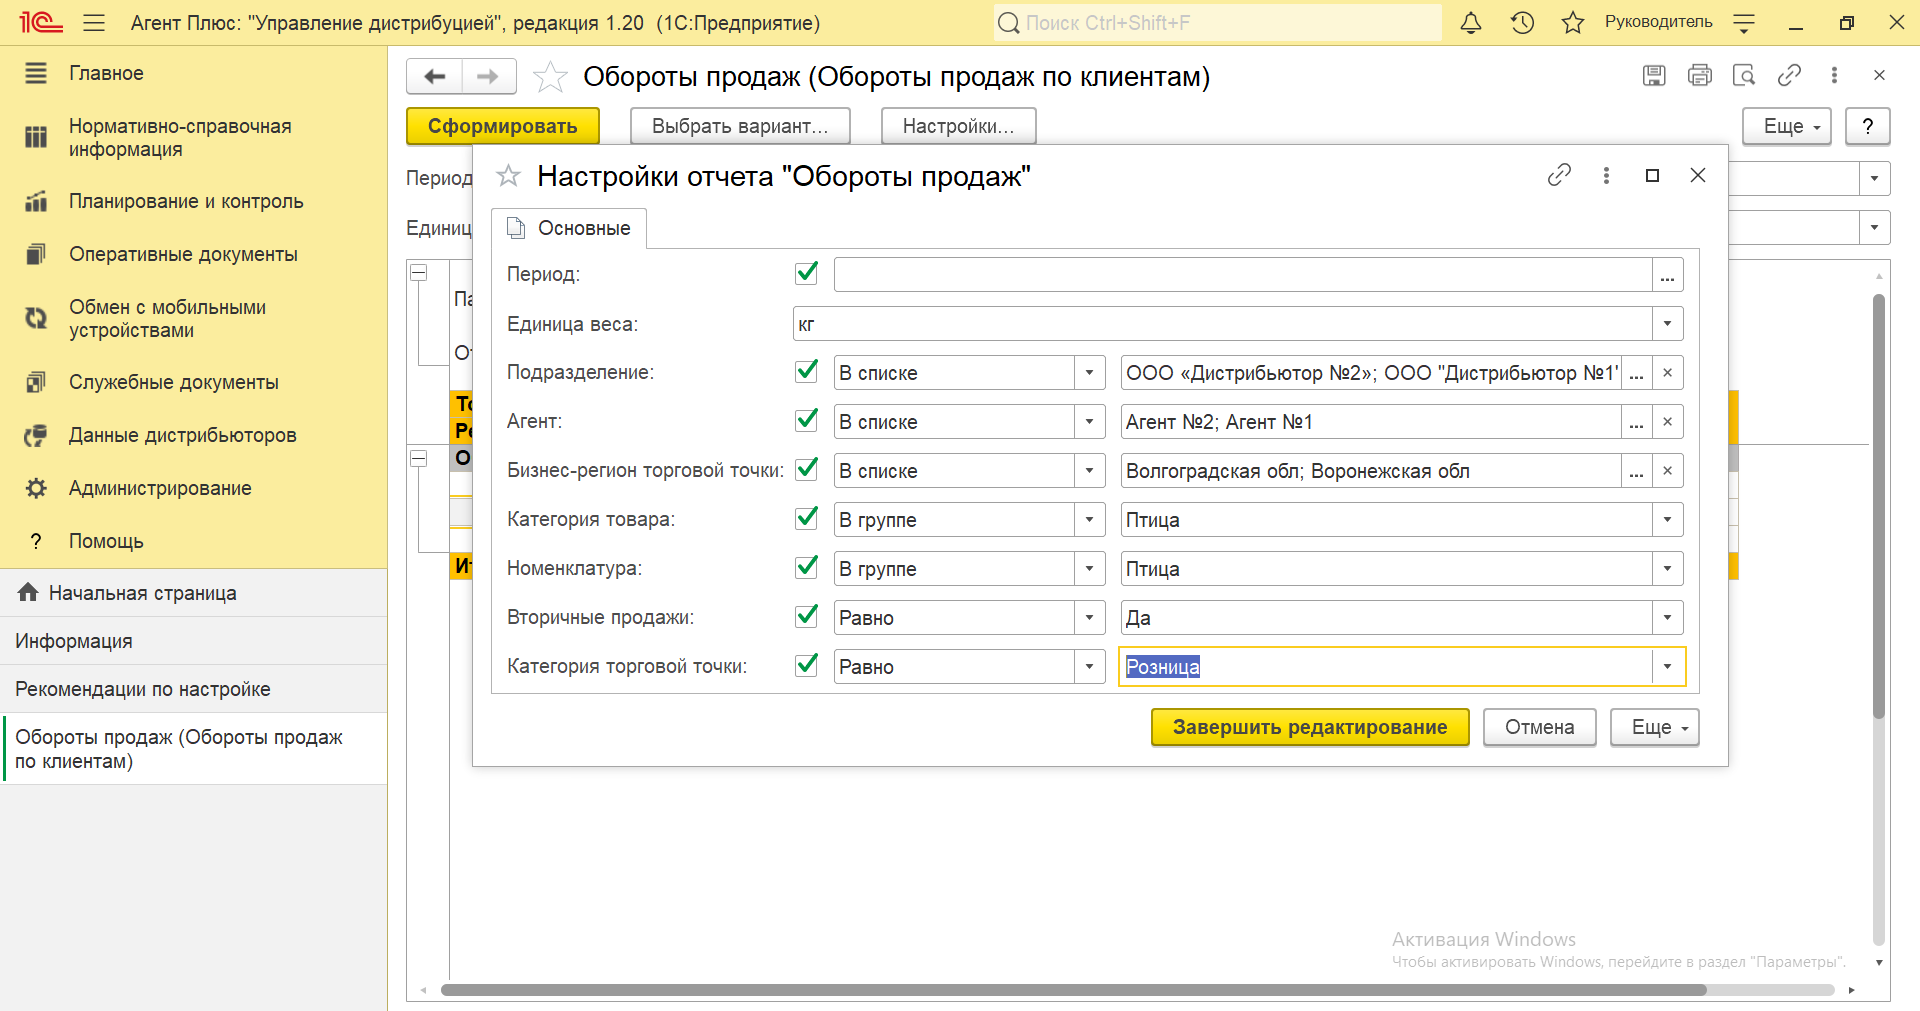1920x1011 pixels.
Task: Click Сформировать button
Action: click(x=503, y=126)
